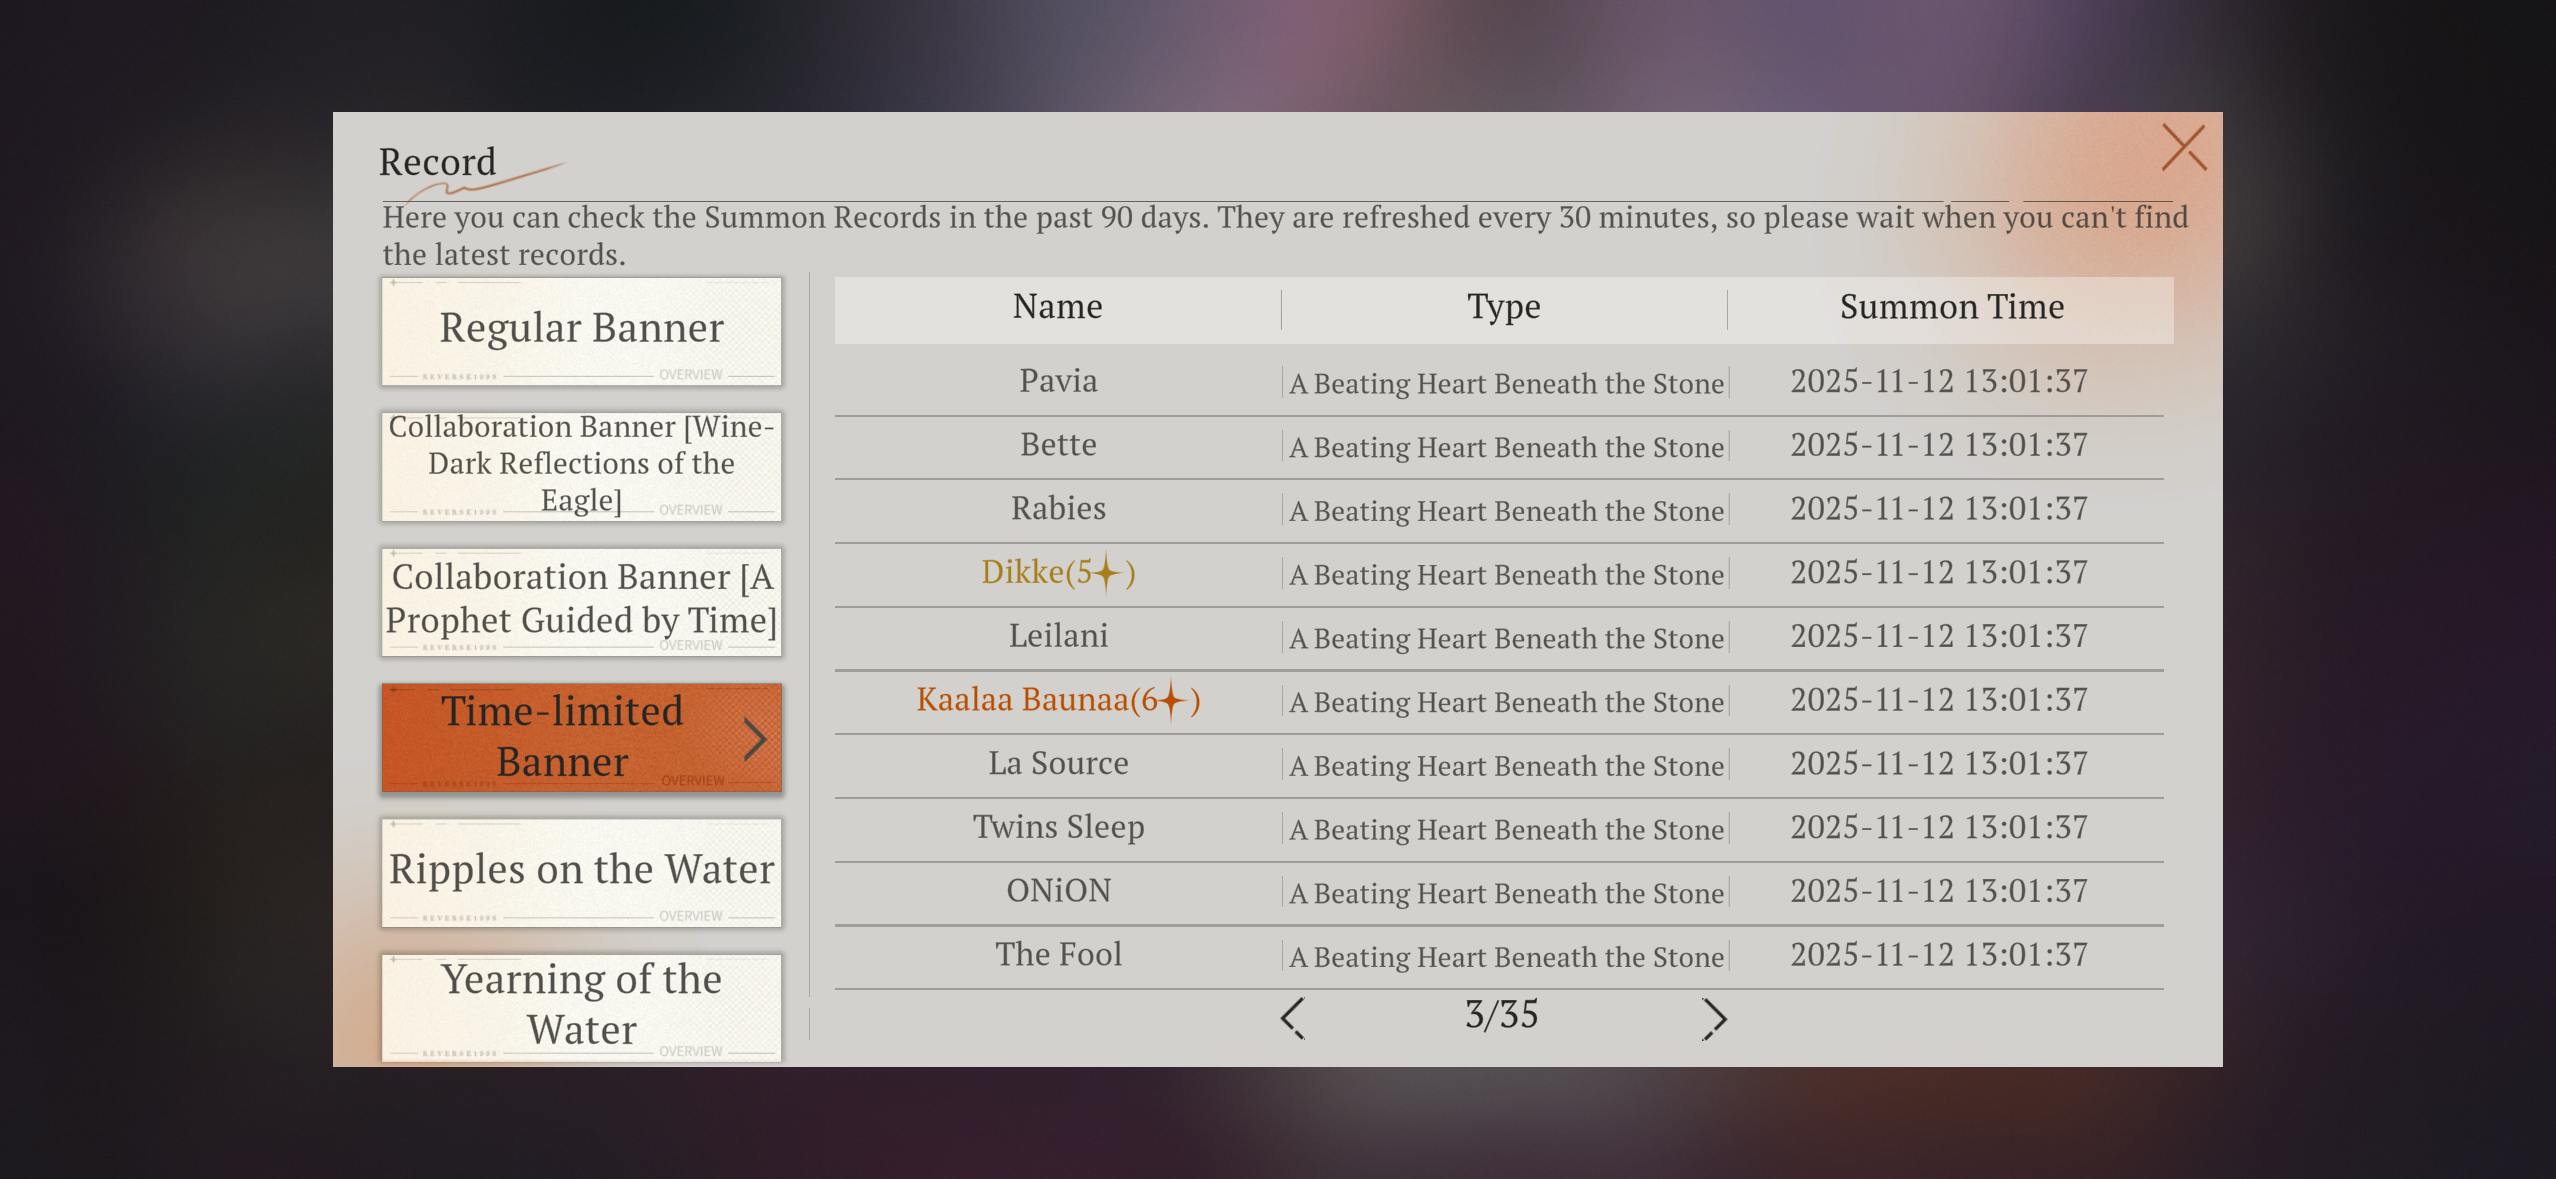Click the Summon Time column header
Screen dimensions: 2556x1179
pos(1951,307)
